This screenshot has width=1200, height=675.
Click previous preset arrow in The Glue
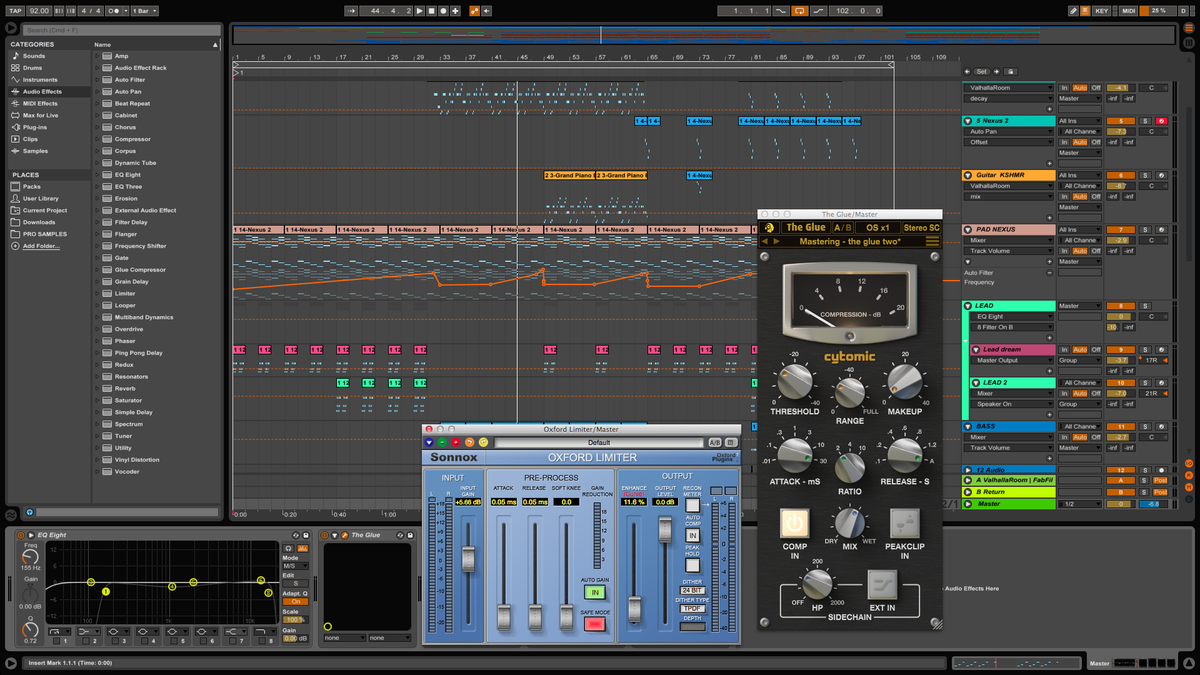click(x=765, y=241)
